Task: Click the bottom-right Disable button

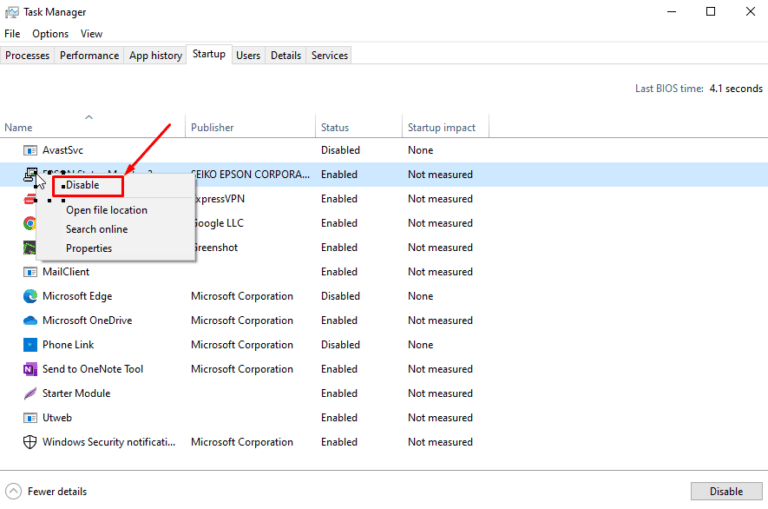Action: (726, 491)
